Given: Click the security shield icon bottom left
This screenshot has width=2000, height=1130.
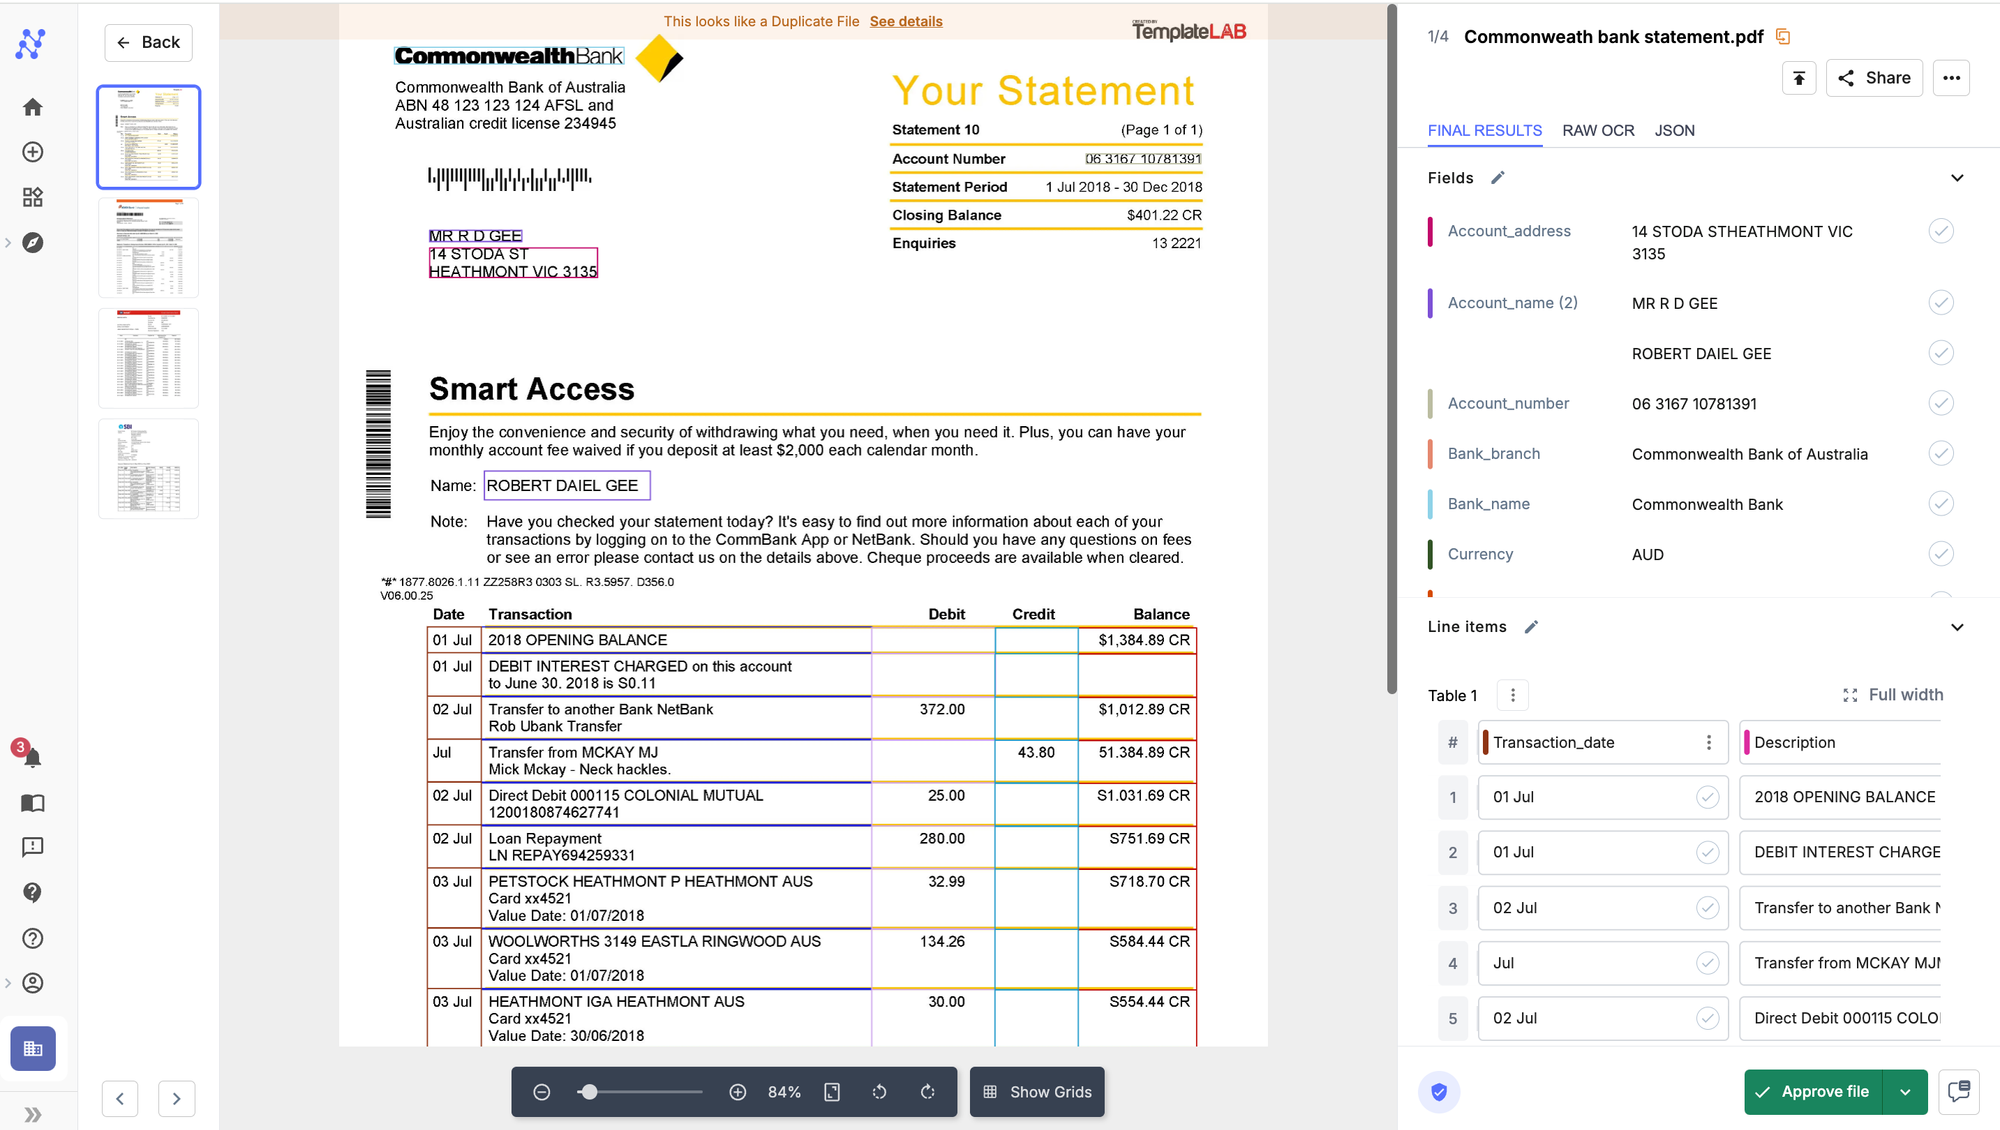Looking at the screenshot, I should coord(1438,1092).
